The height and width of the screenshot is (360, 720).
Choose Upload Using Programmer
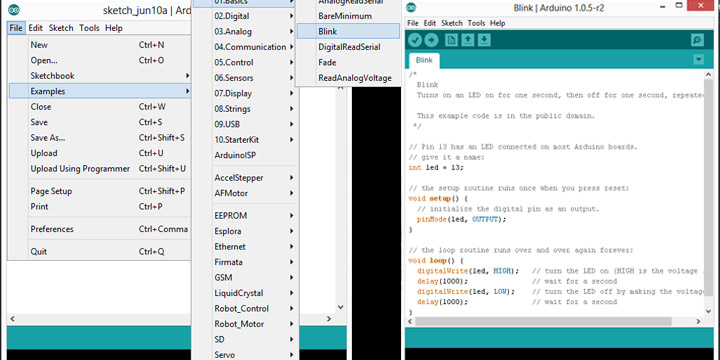click(100, 169)
